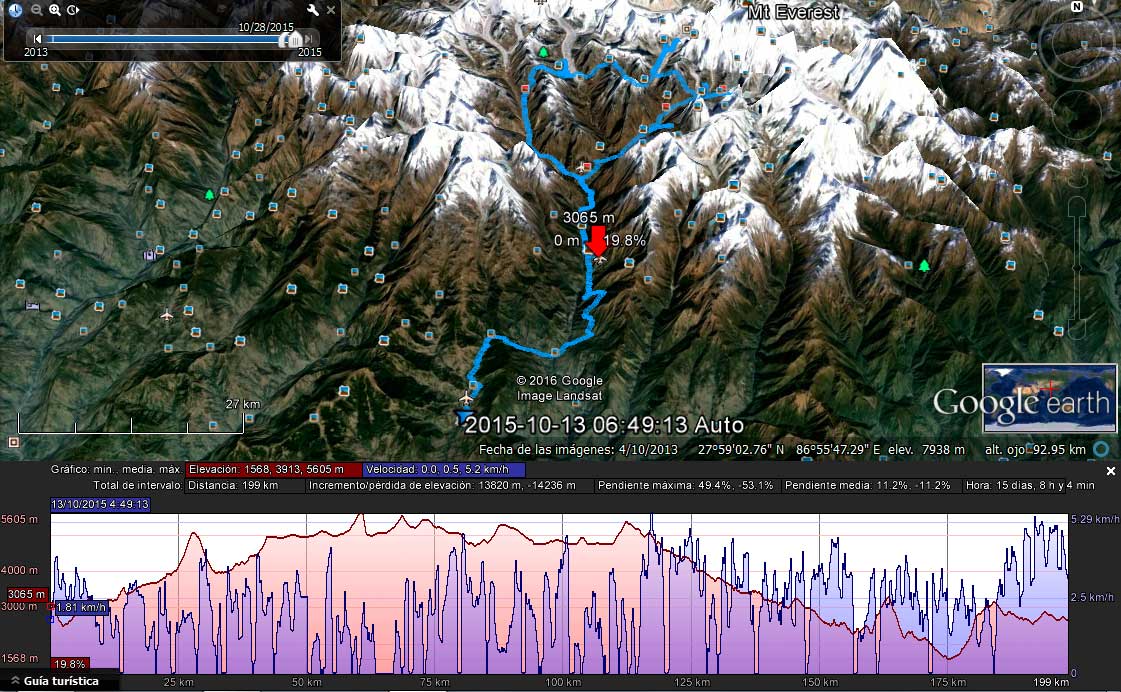Click the streaming status ring in status bar
The image size is (1121, 692).
pos(1101,449)
